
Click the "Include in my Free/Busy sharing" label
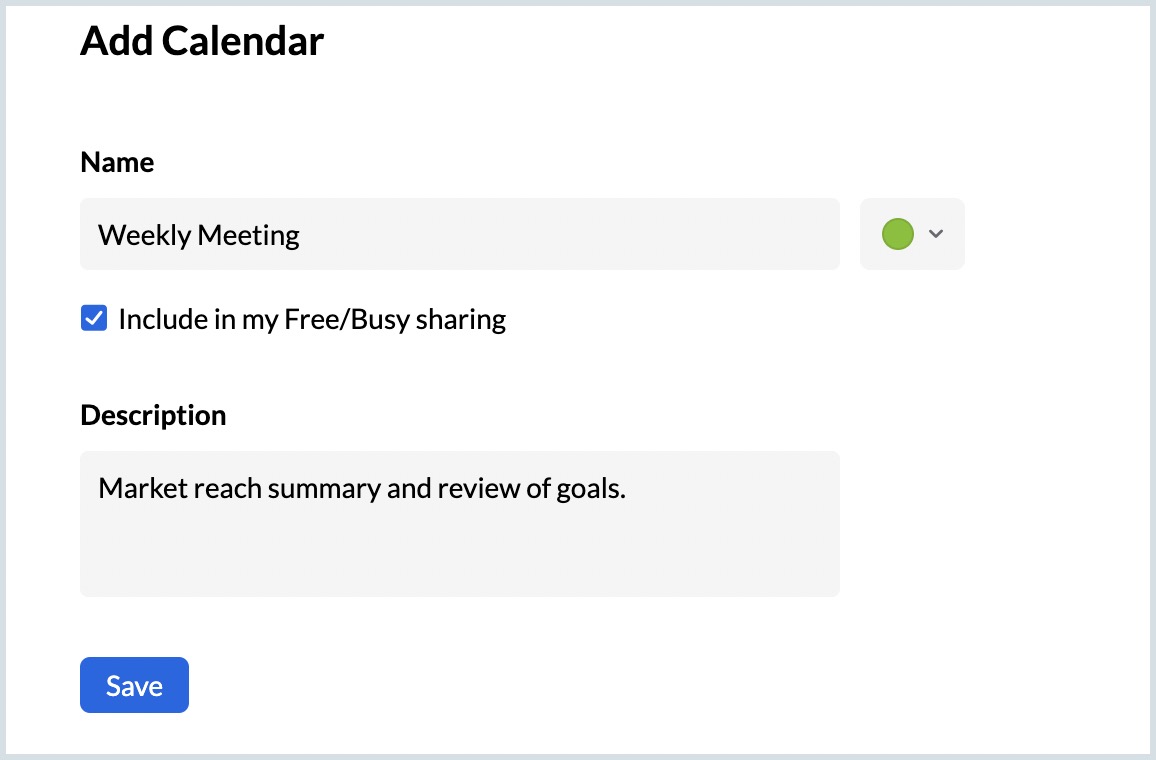click(312, 319)
